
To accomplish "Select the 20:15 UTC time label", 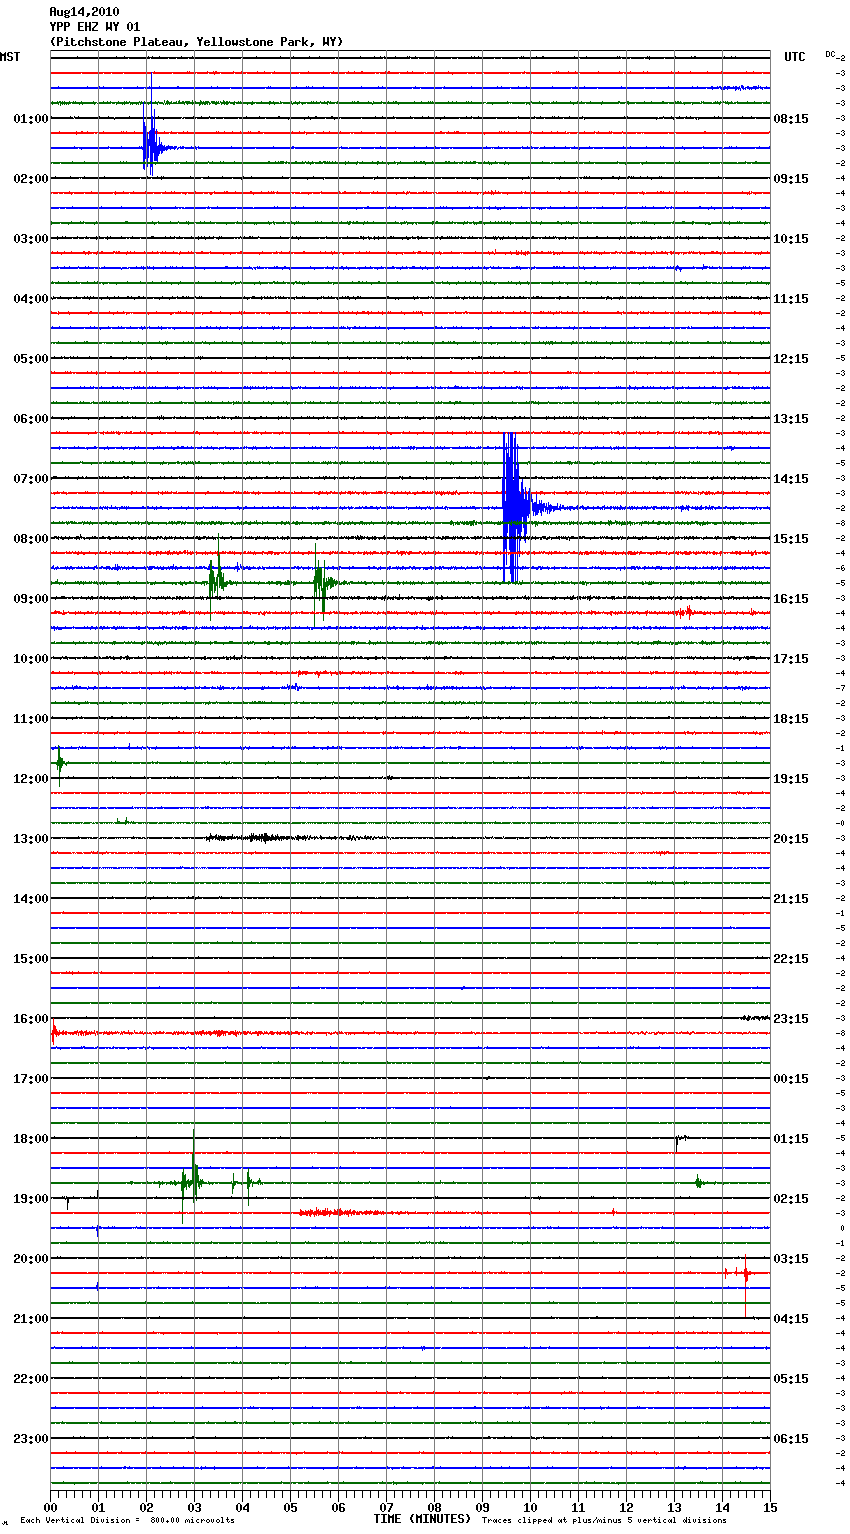I will (791, 839).
